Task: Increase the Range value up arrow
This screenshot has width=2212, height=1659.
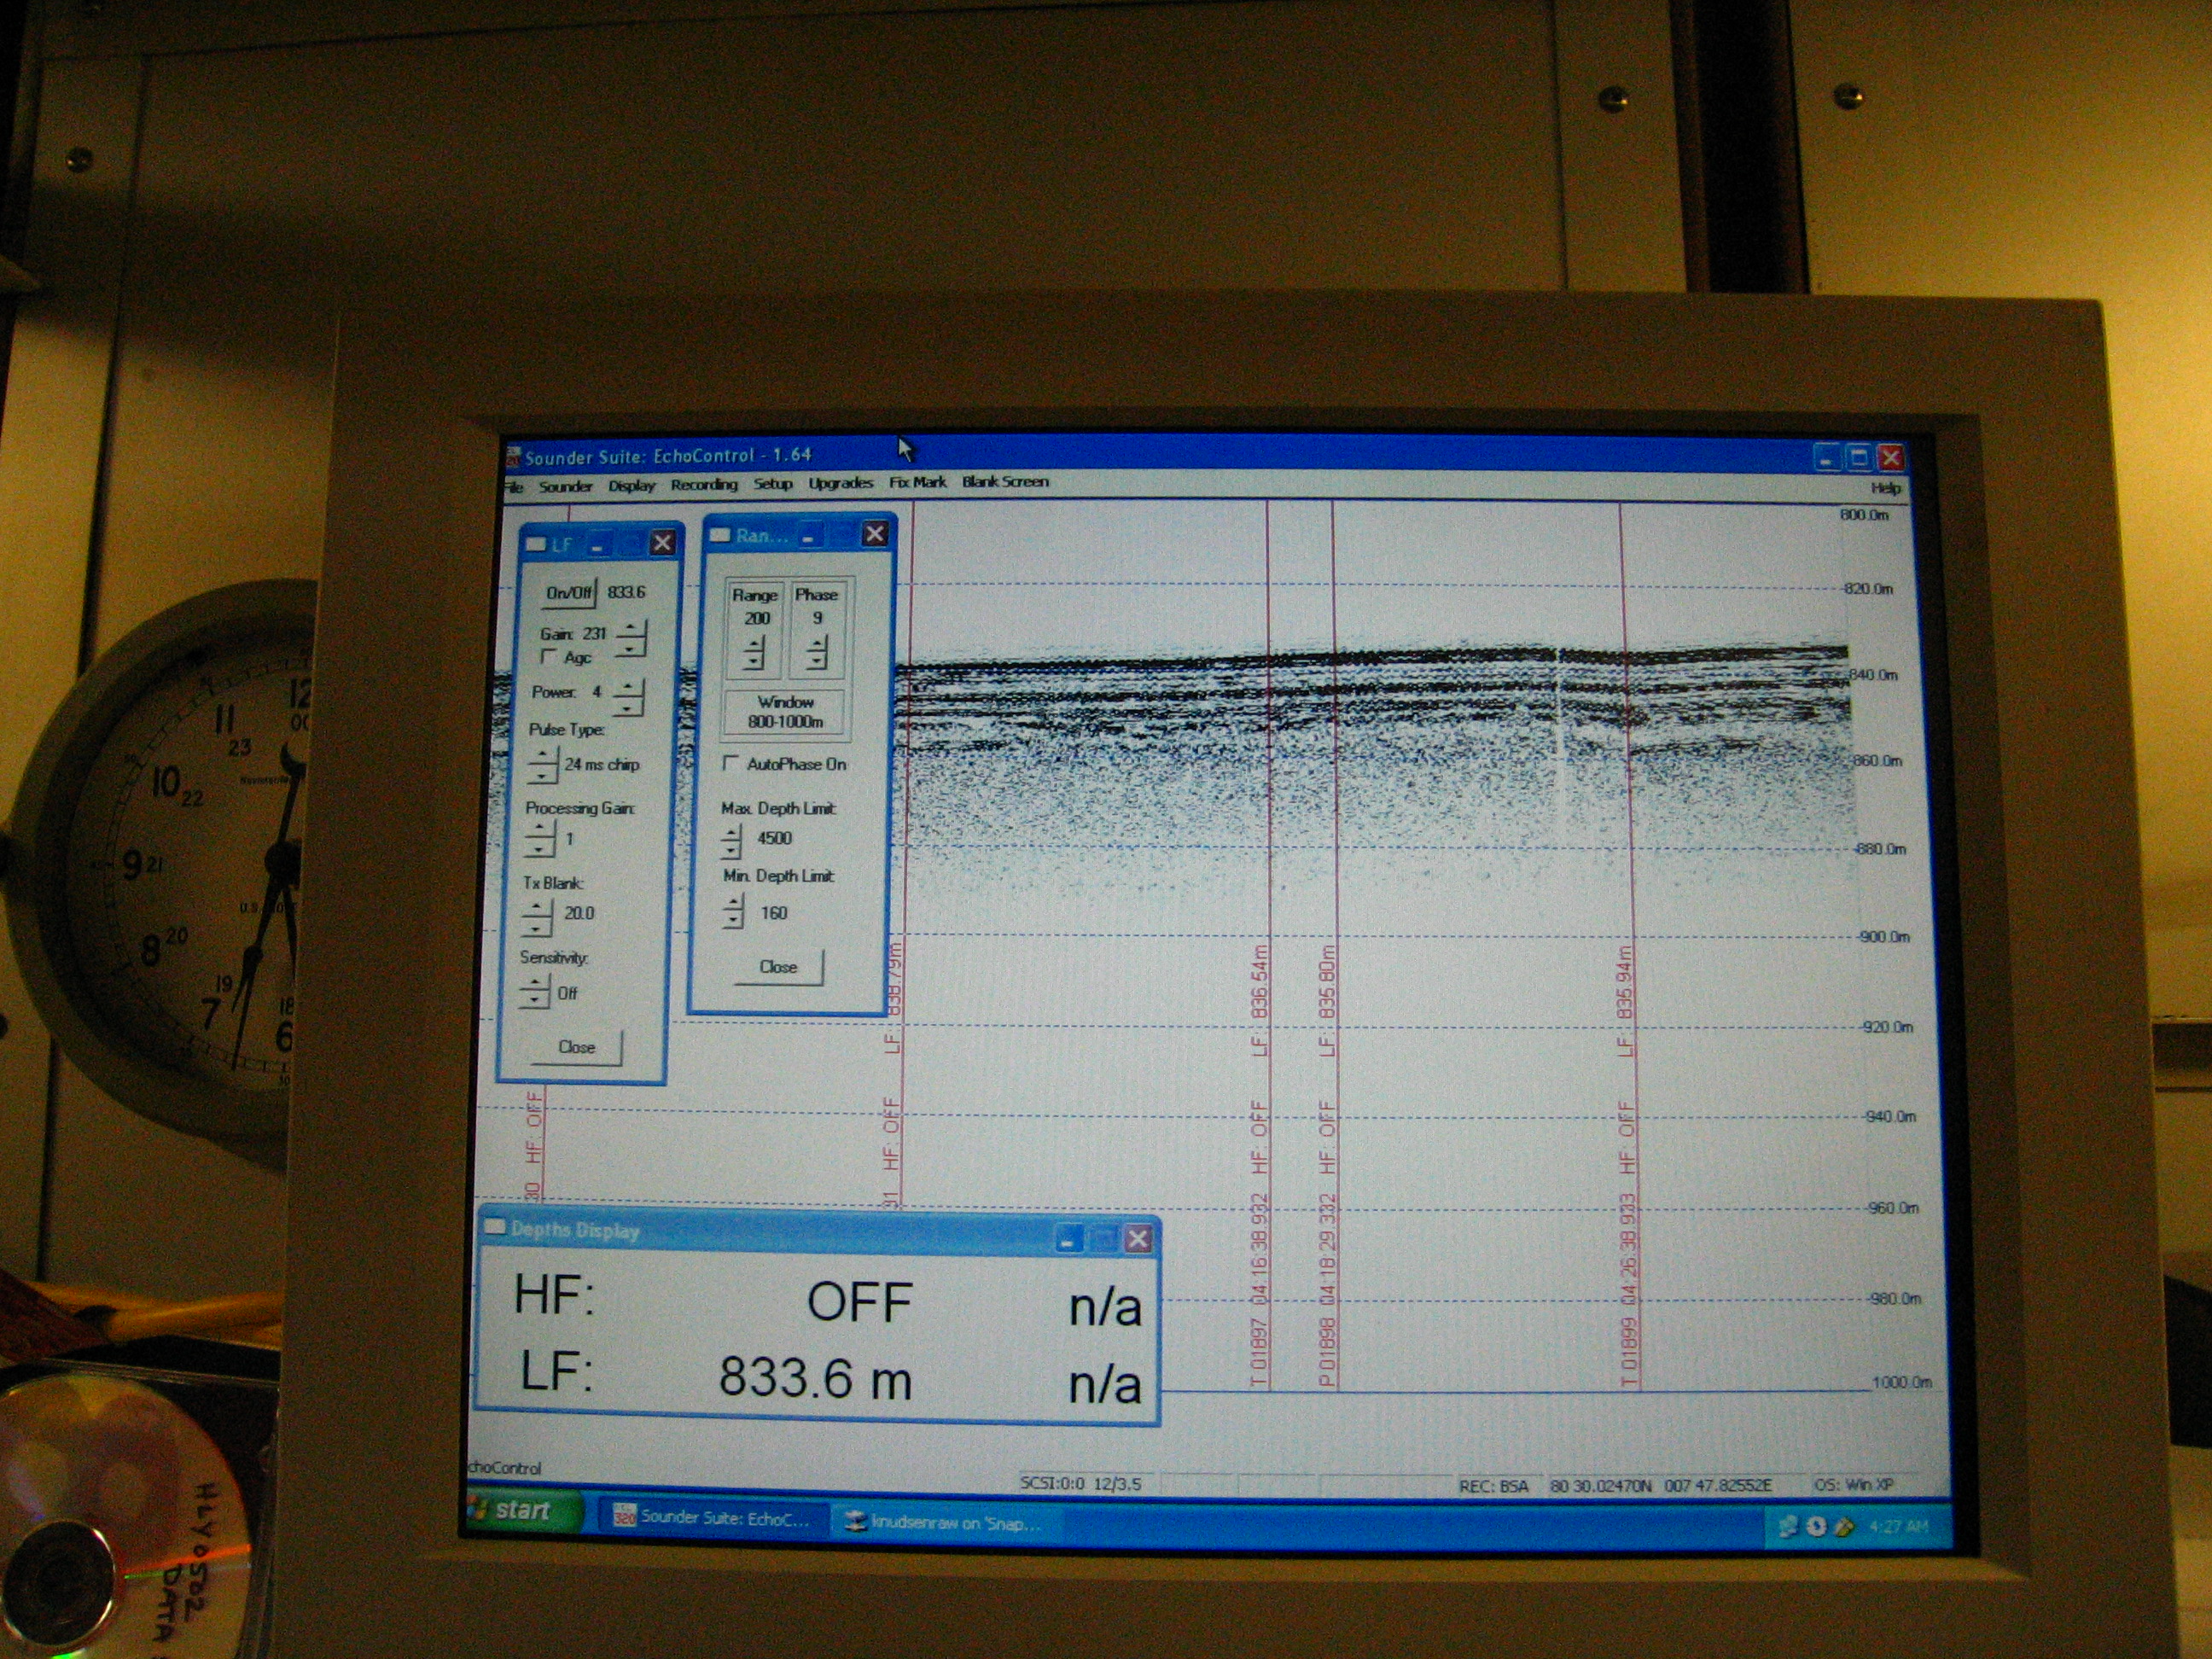Action: (755, 643)
